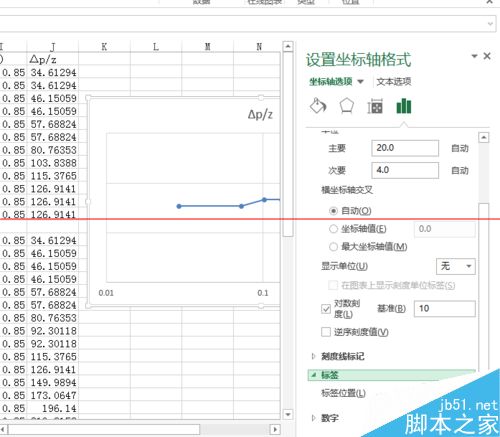Screen dimensions: 500x437
Task: Click the 0.01 axis label on chart
Action: pos(106,293)
